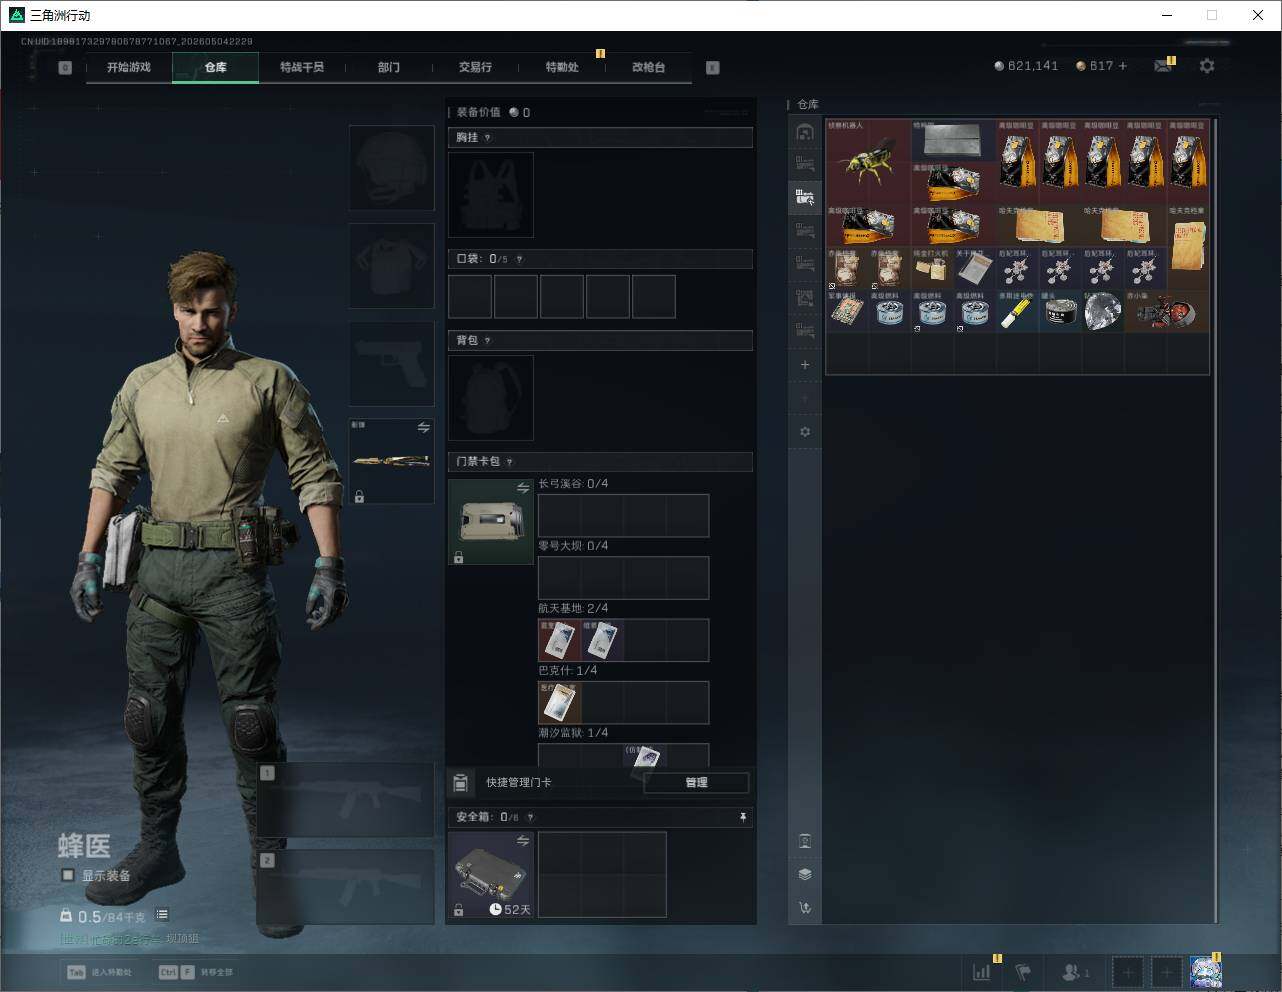
Task: Click the first 航天基地 access card
Action: 559,640
